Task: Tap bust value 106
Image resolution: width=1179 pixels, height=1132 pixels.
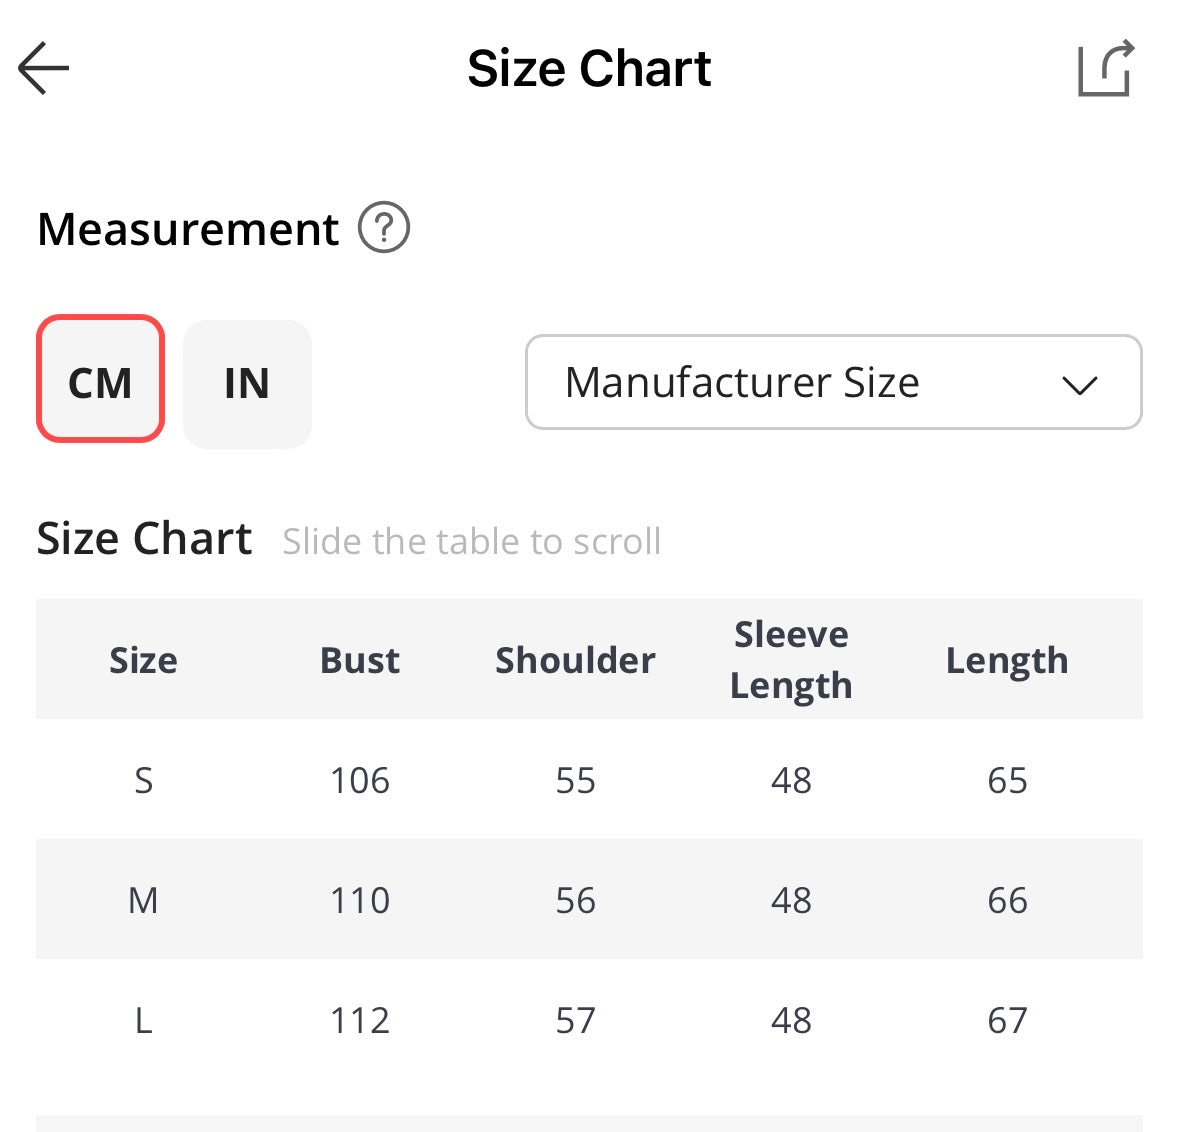Action: point(359,780)
